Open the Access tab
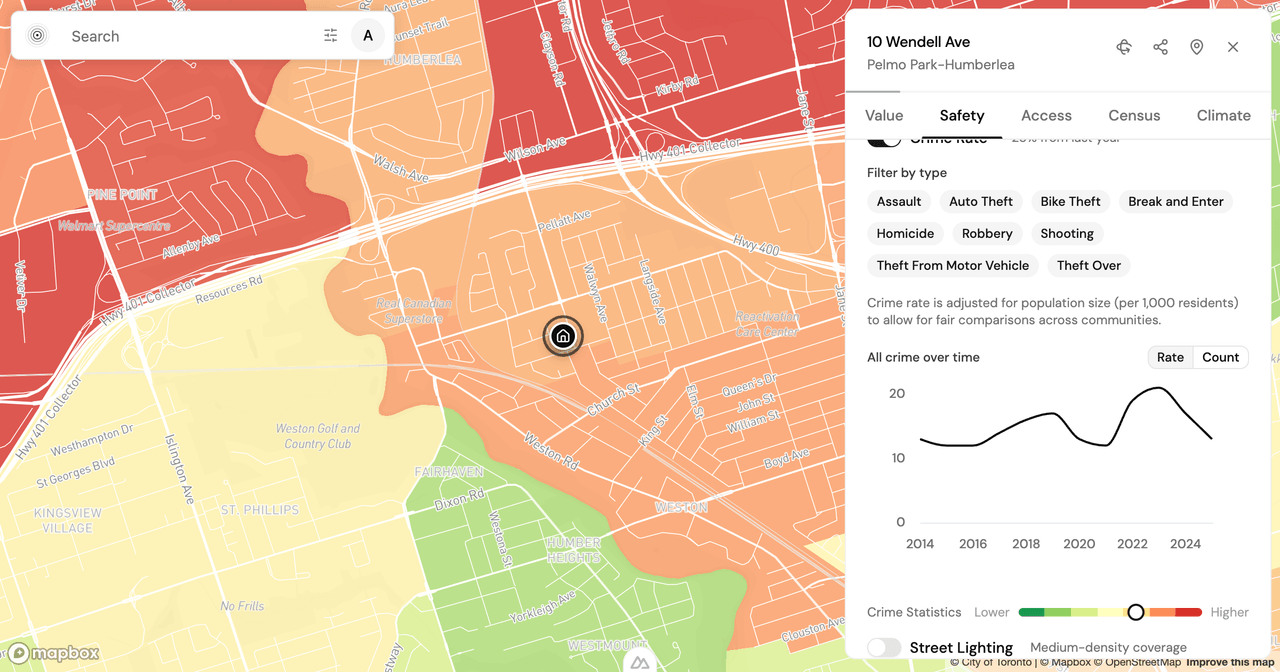Image resolution: width=1280 pixels, height=672 pixels. tap(1046, 115)
